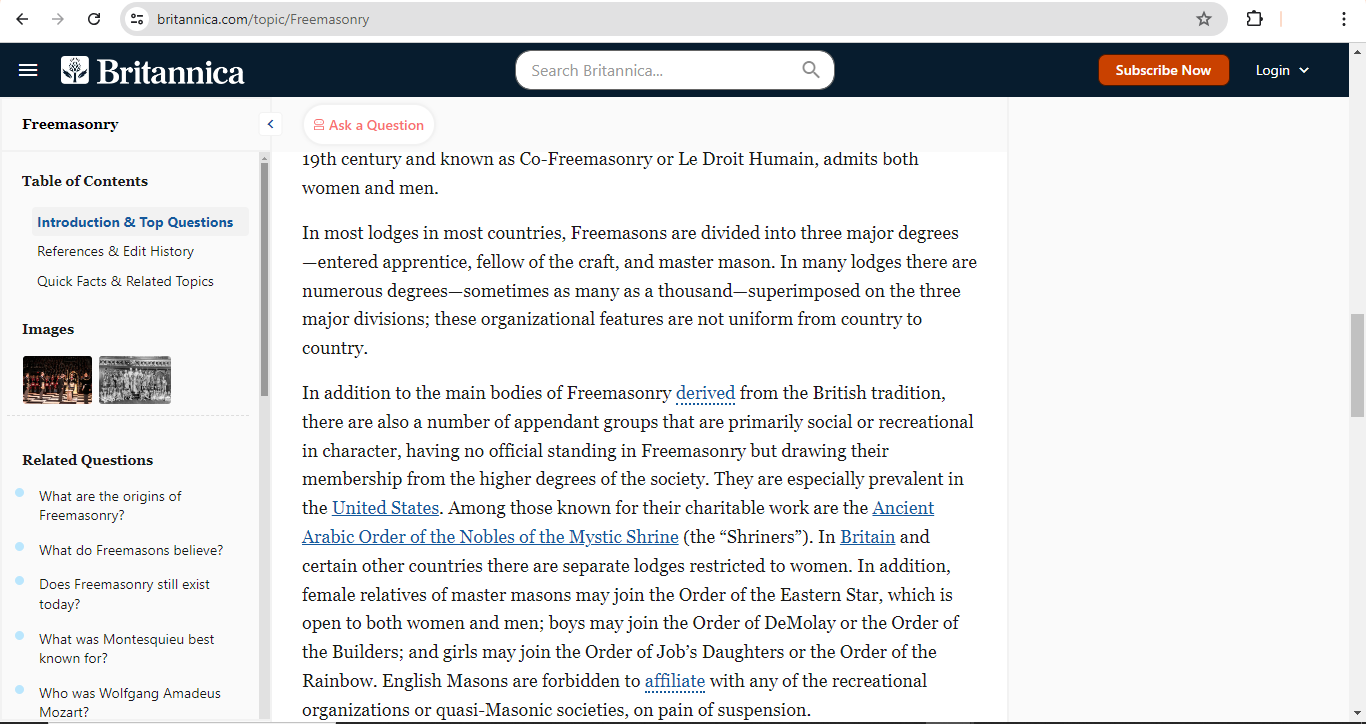The height and width of the screenshot is (724, 1366).
Task: Expand the Login dropdown
Action: [x=1282, y=70]
